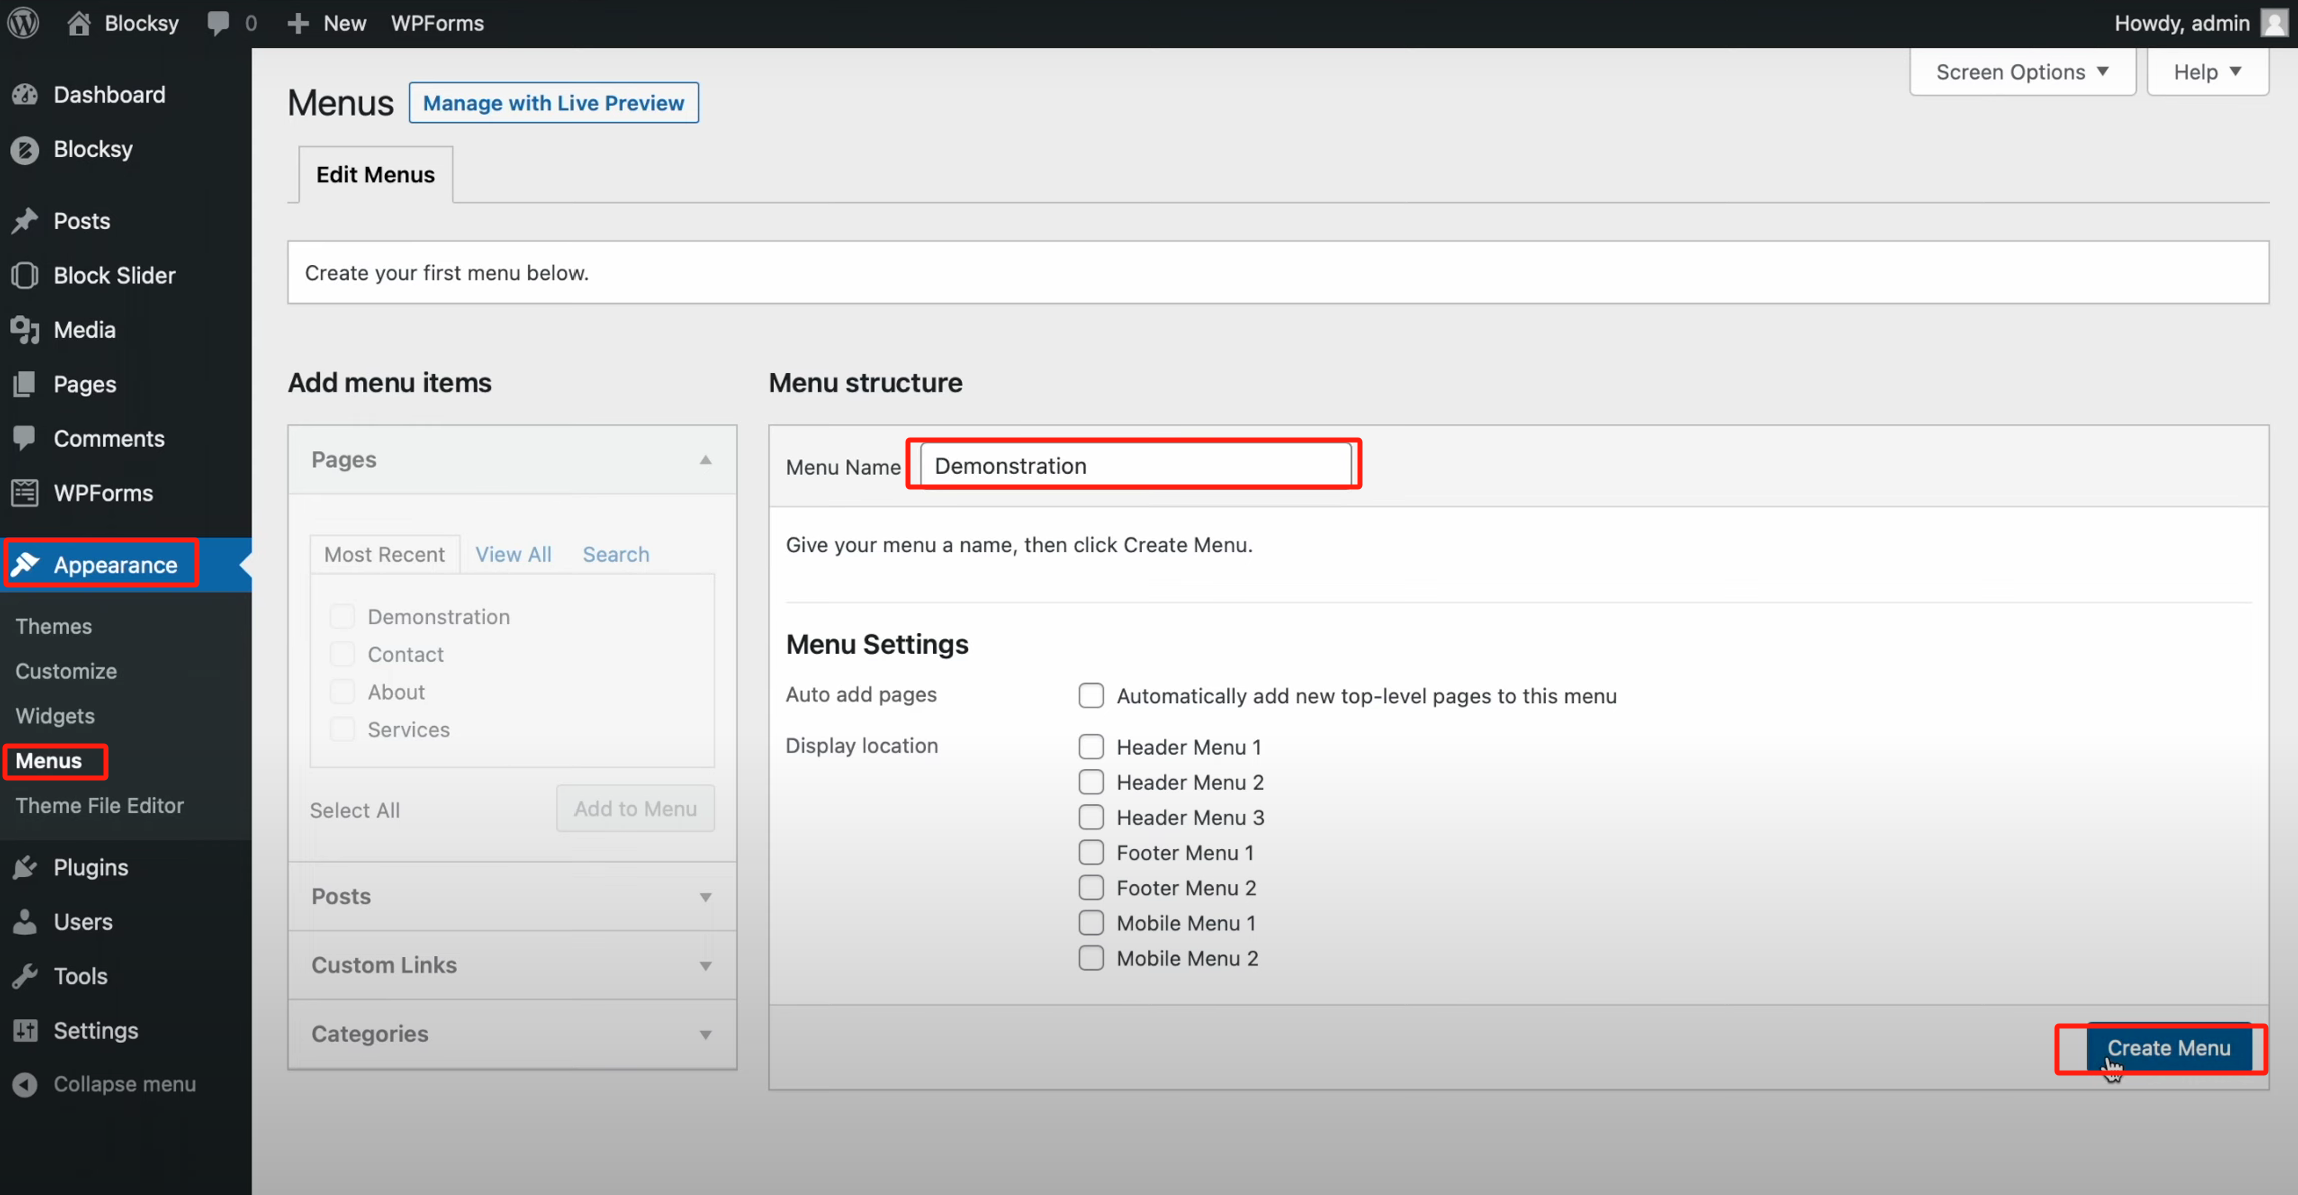Open the Screen Options dropdown
2298x1195 pixels.
tap(2022, 72)
